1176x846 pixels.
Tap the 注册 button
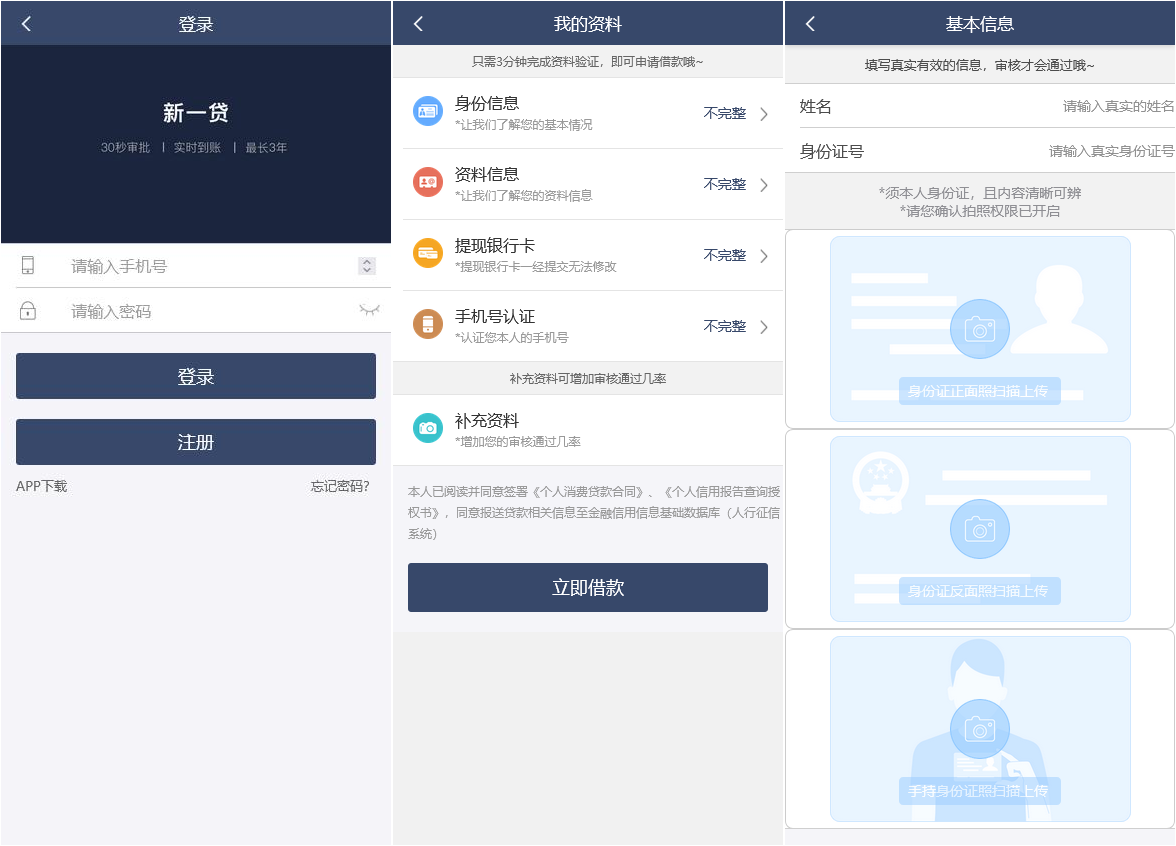pos(196,442)
